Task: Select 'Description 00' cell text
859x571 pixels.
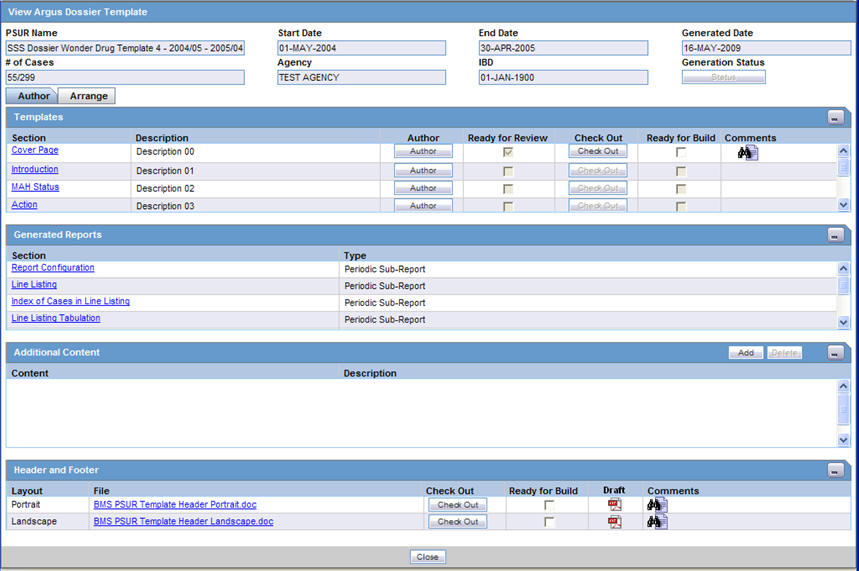Action: point(165,152)
